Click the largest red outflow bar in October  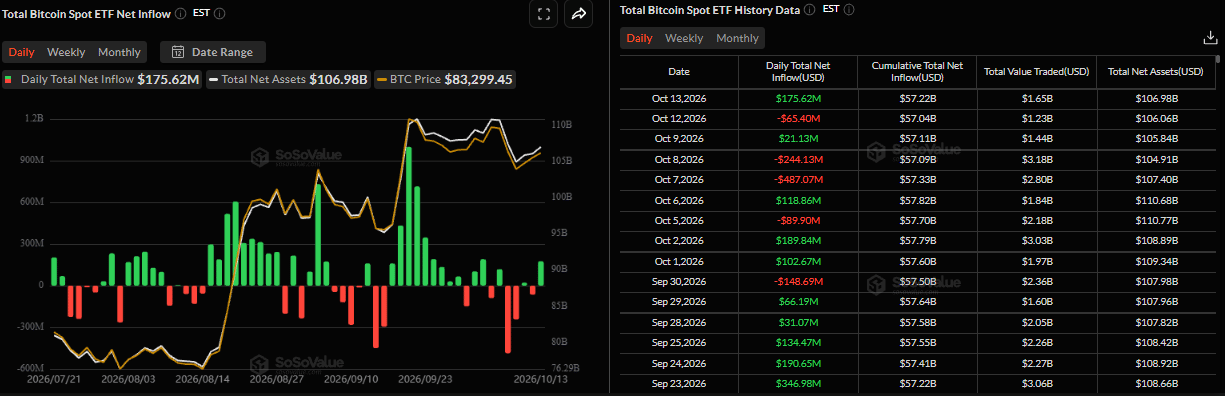[508, 319]
